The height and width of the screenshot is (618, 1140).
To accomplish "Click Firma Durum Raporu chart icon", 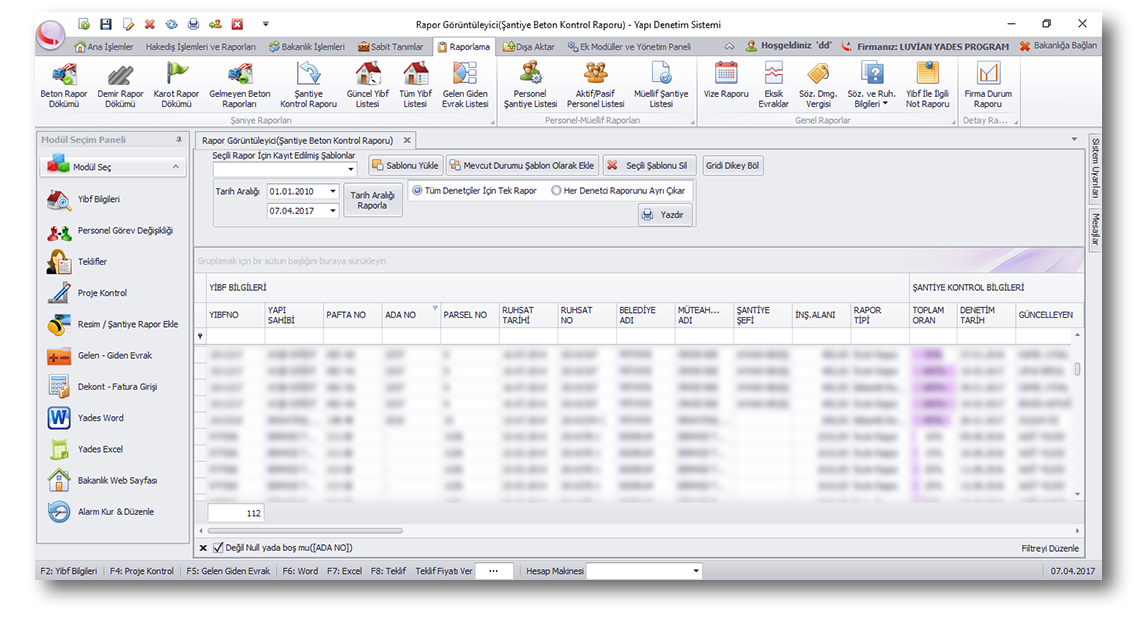I will (x=987, y=74).
